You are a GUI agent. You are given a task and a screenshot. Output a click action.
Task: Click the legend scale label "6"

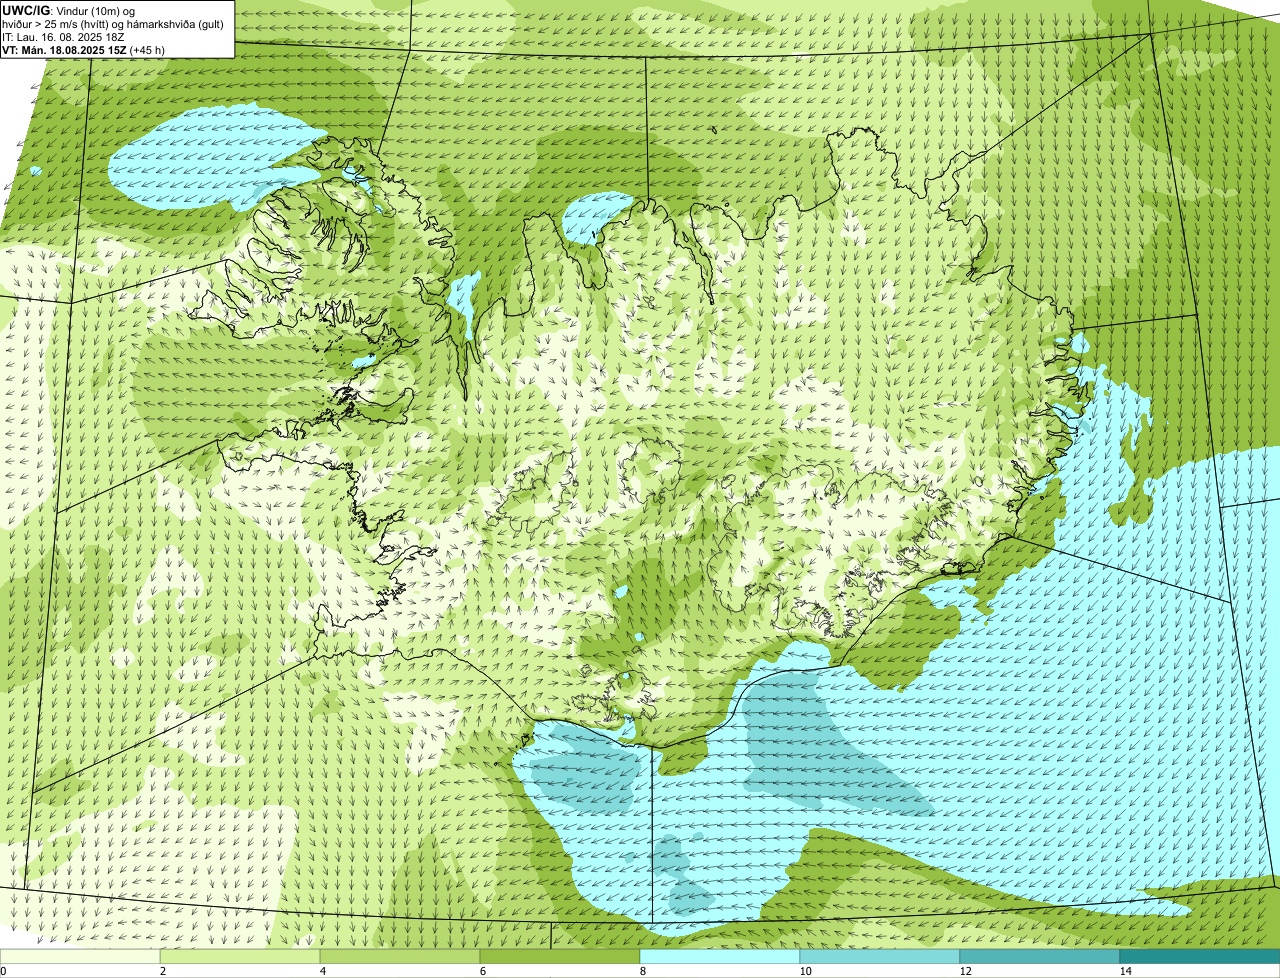(x=482, y=971)
